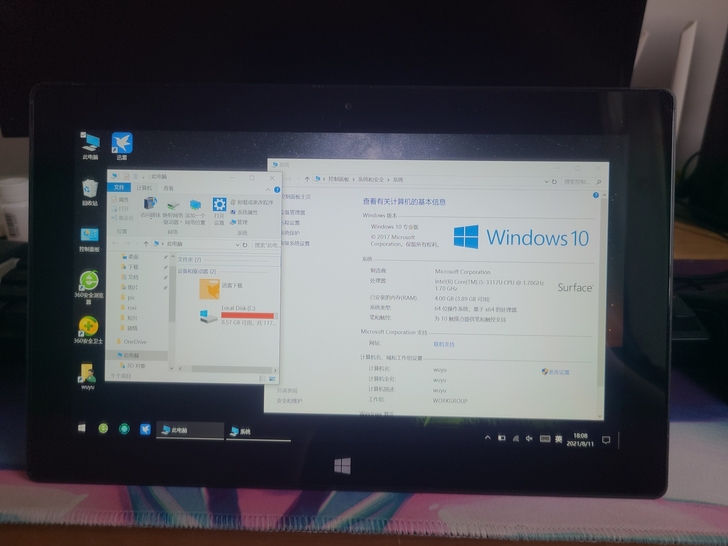Select 图片 in Explorer navigation pane

(130, 287)
